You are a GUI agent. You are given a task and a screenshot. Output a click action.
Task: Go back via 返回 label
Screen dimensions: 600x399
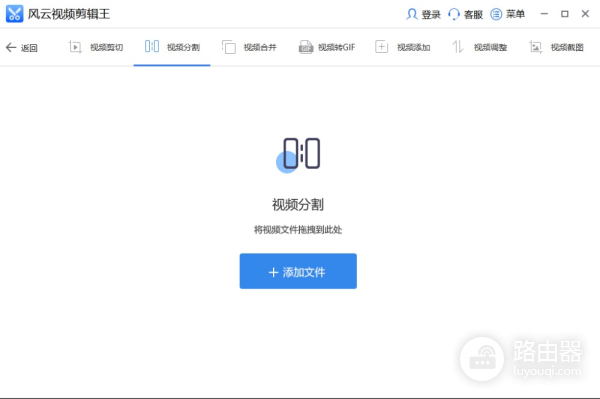tap(29, 48)
